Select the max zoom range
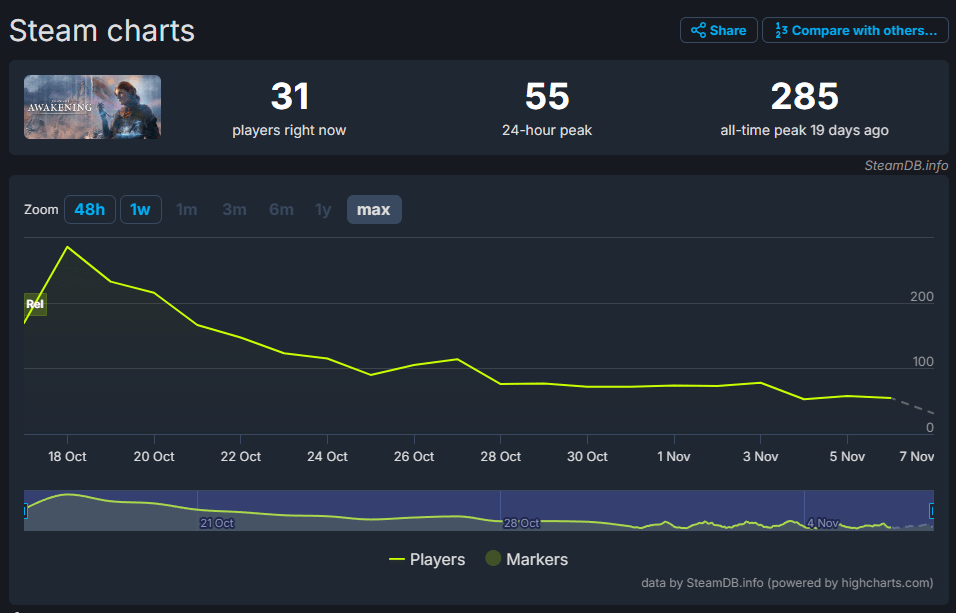The image size is (956, 613). [374, 210]
